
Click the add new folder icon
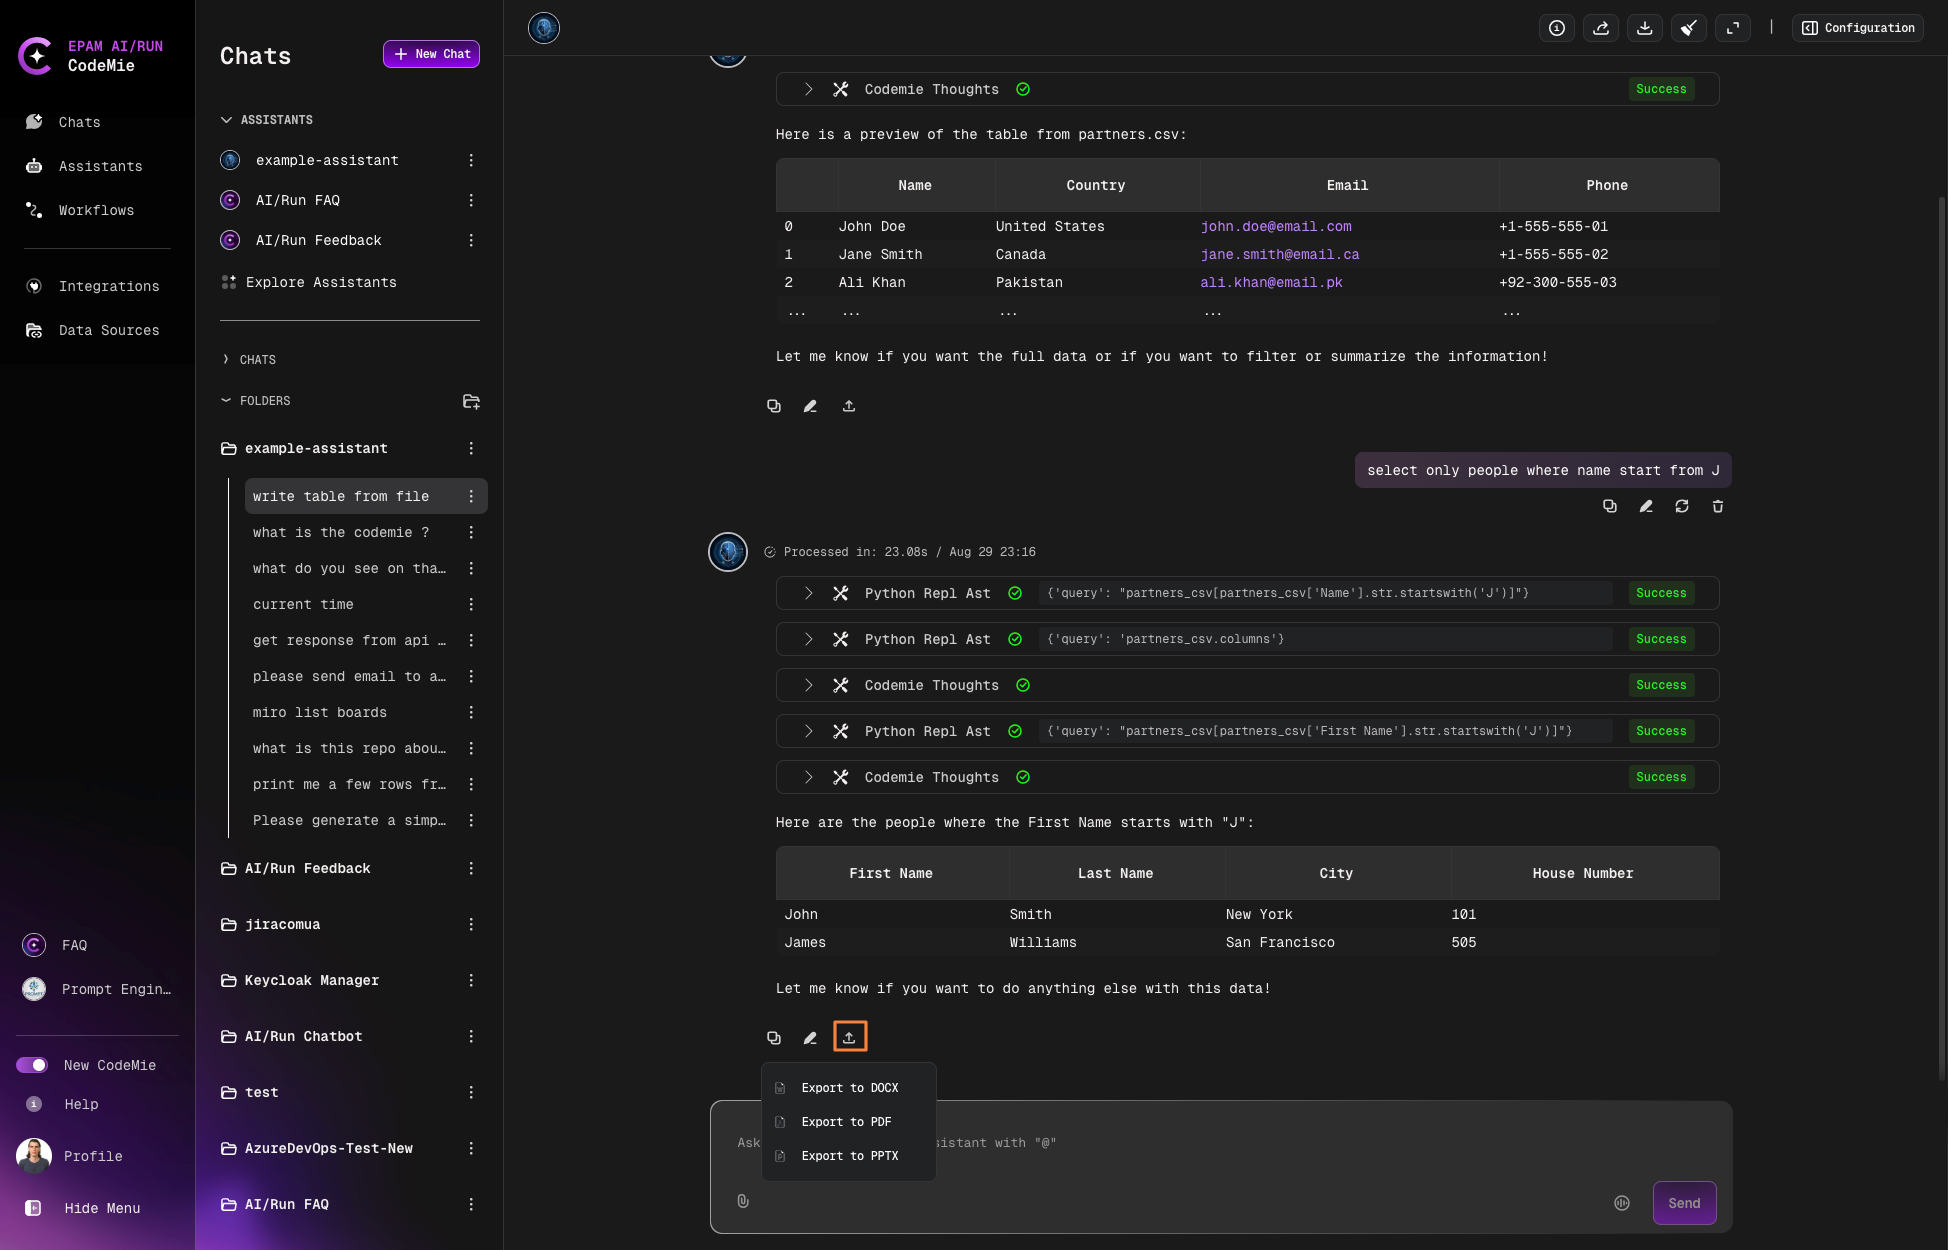click(471, 401)
